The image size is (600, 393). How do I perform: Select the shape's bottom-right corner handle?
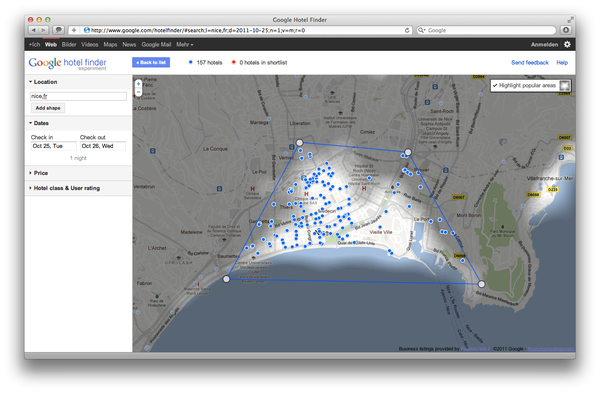481,284
